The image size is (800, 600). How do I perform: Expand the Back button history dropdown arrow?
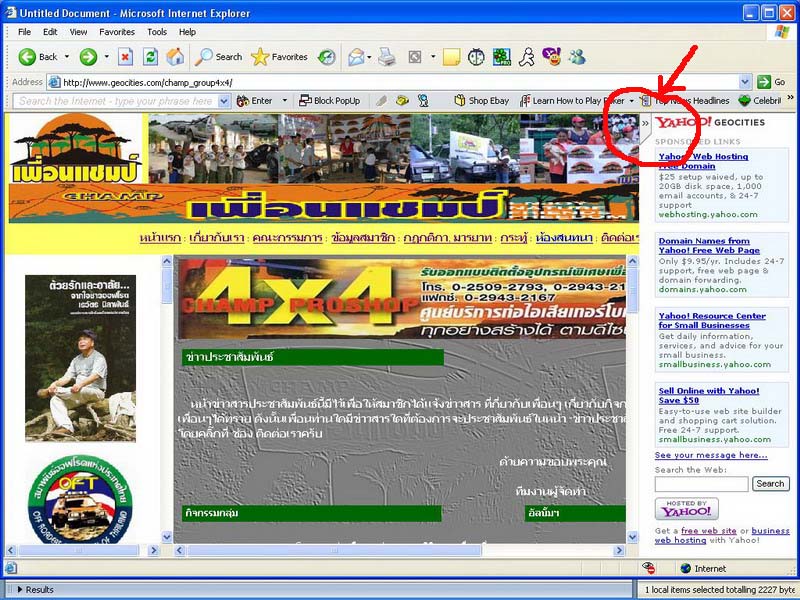[x=66, y=57]
